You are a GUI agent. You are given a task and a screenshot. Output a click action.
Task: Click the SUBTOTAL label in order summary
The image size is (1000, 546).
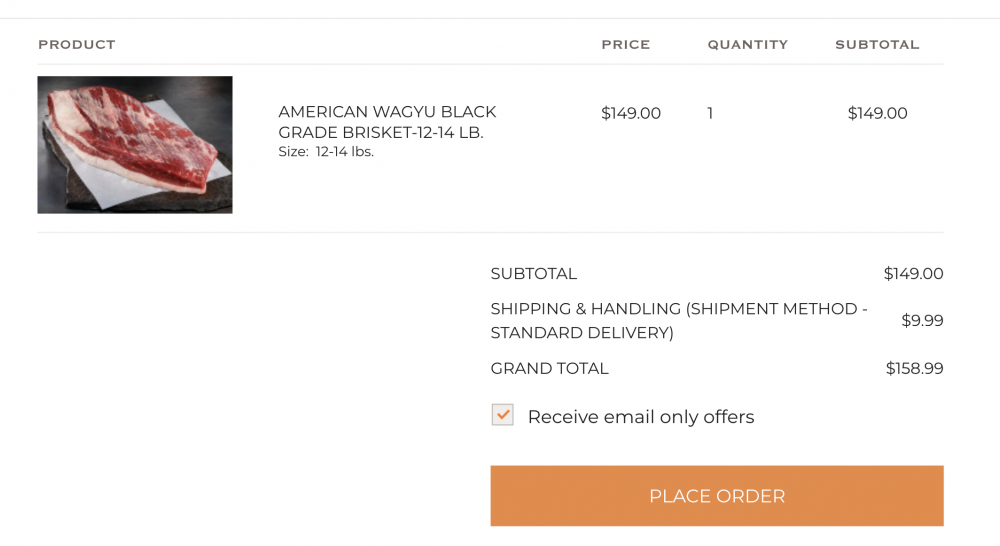(533, 274)
